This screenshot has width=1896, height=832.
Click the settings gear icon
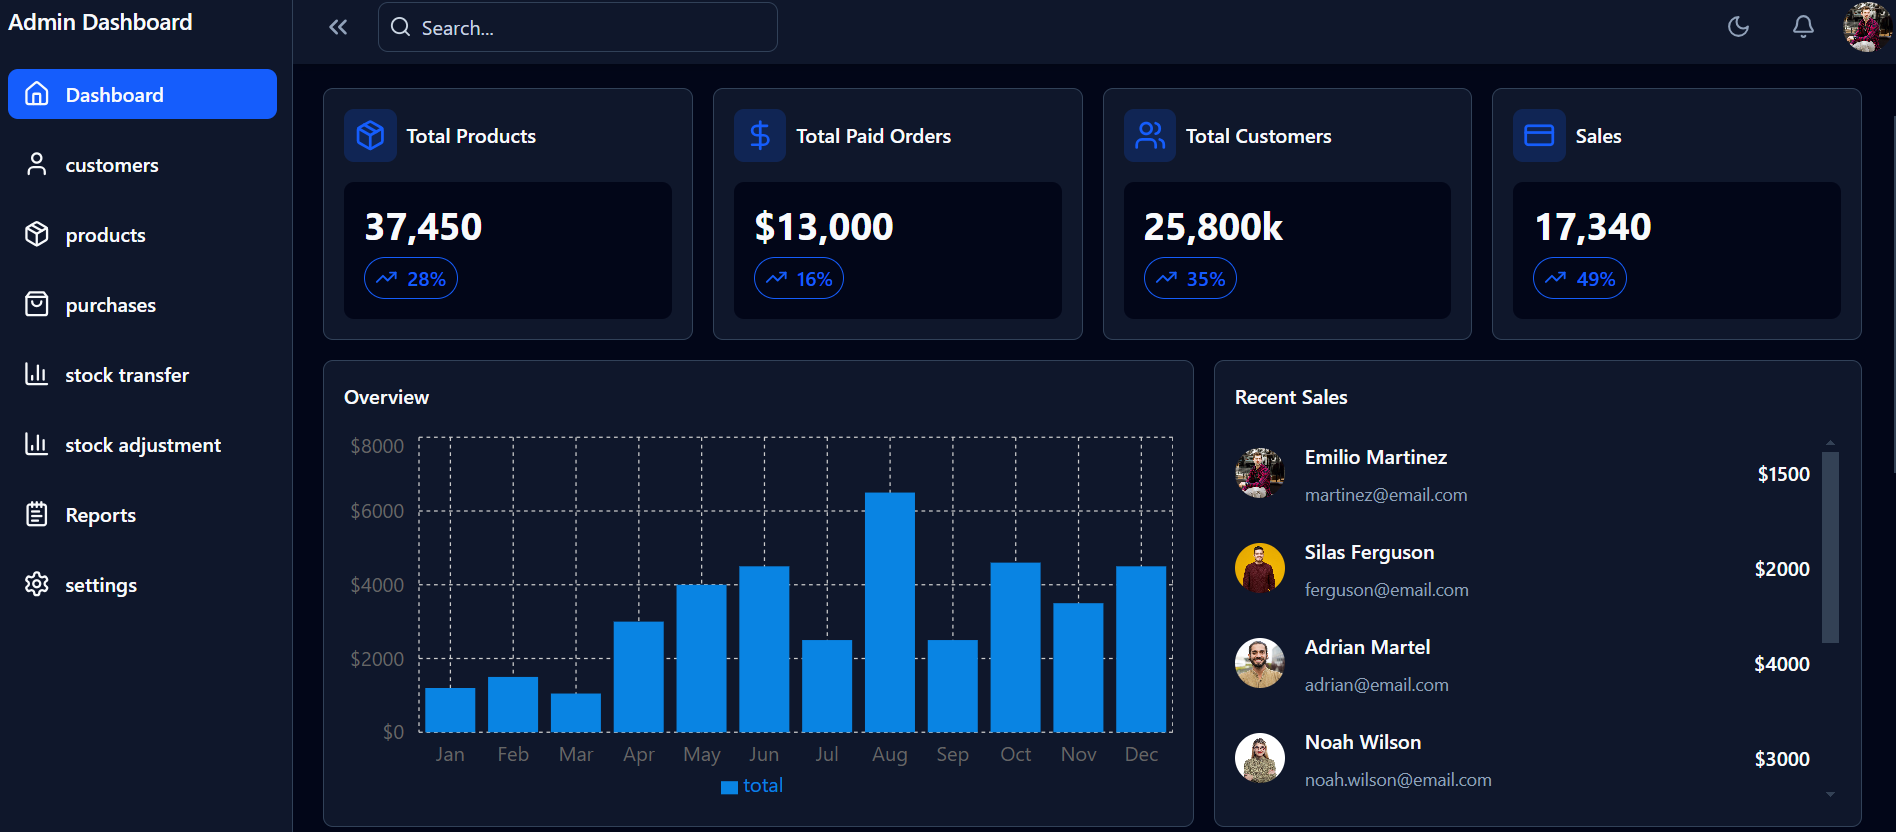click(37, 584)
